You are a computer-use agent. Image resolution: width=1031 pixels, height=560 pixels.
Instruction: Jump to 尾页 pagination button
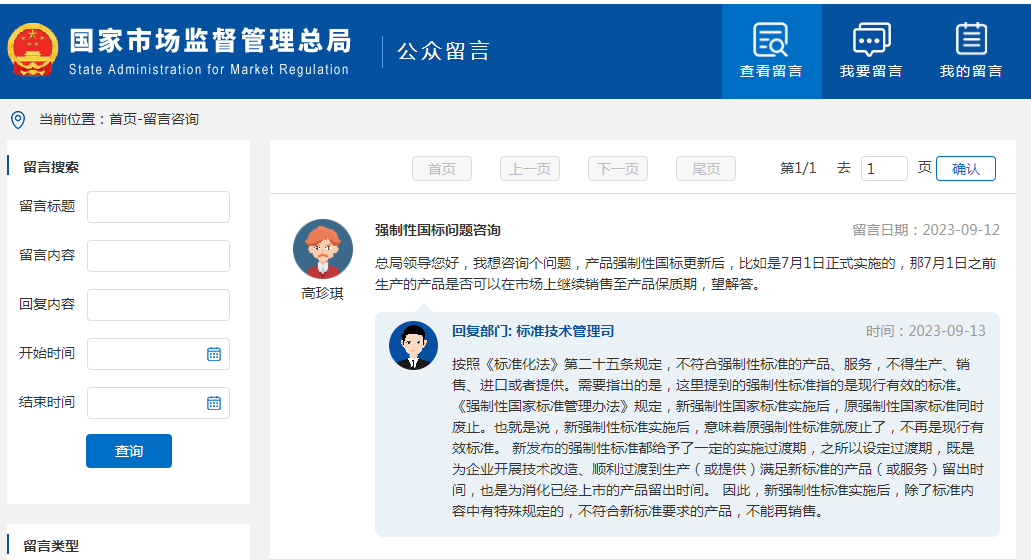(x=706, y=169)
